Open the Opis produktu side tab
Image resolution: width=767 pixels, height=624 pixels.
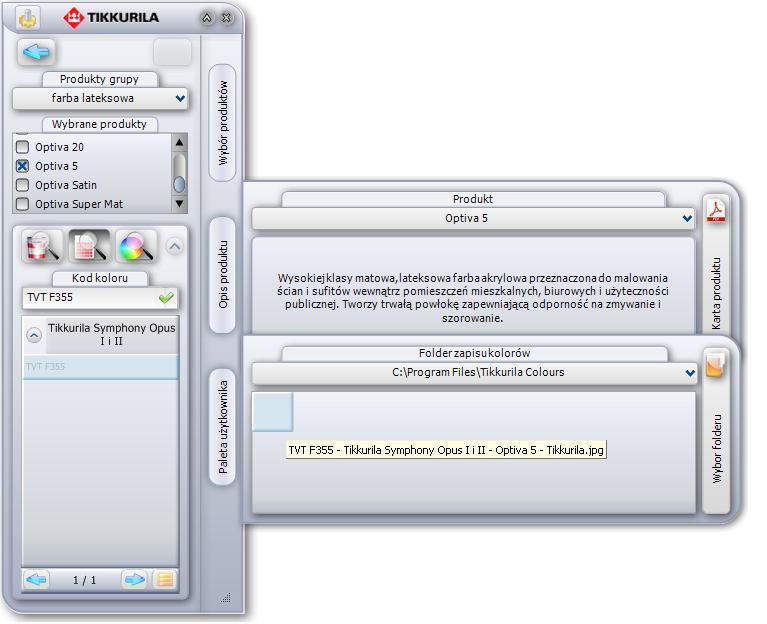tap(223, 275)
